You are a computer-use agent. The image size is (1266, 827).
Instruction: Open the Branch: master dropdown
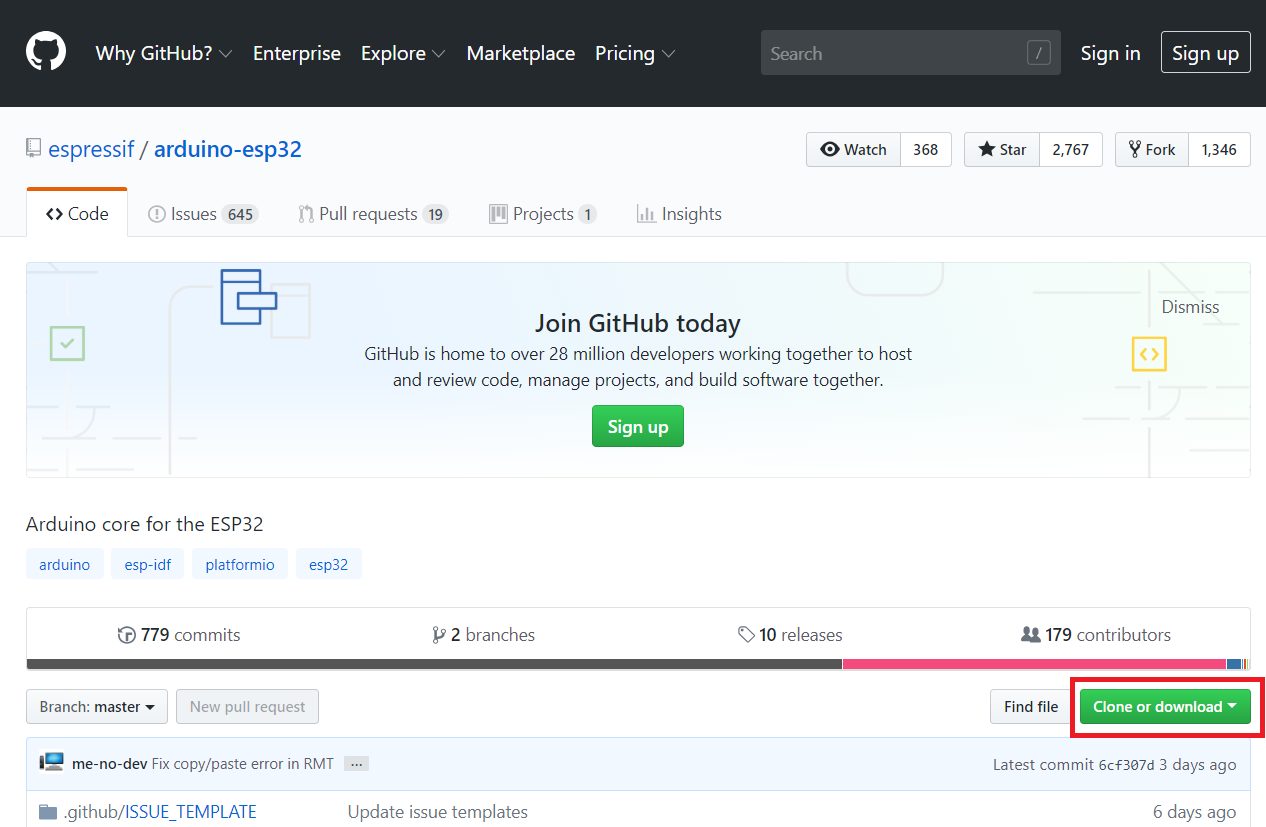[x=97, y=706]
